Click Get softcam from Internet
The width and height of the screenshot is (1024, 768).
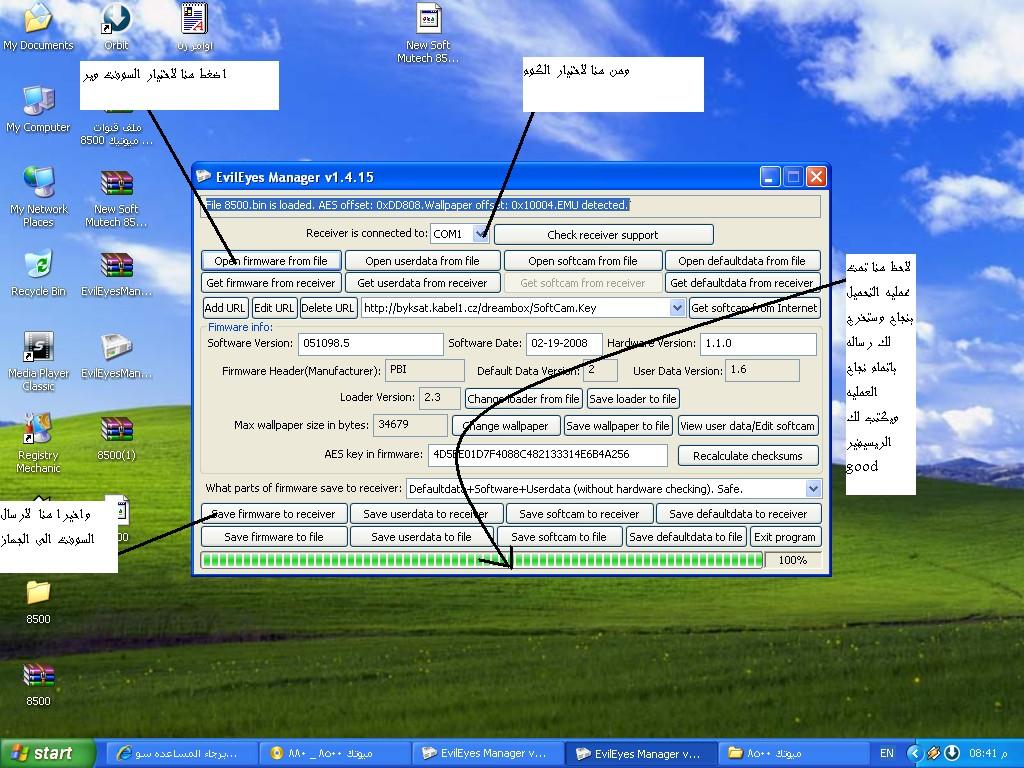754,308
